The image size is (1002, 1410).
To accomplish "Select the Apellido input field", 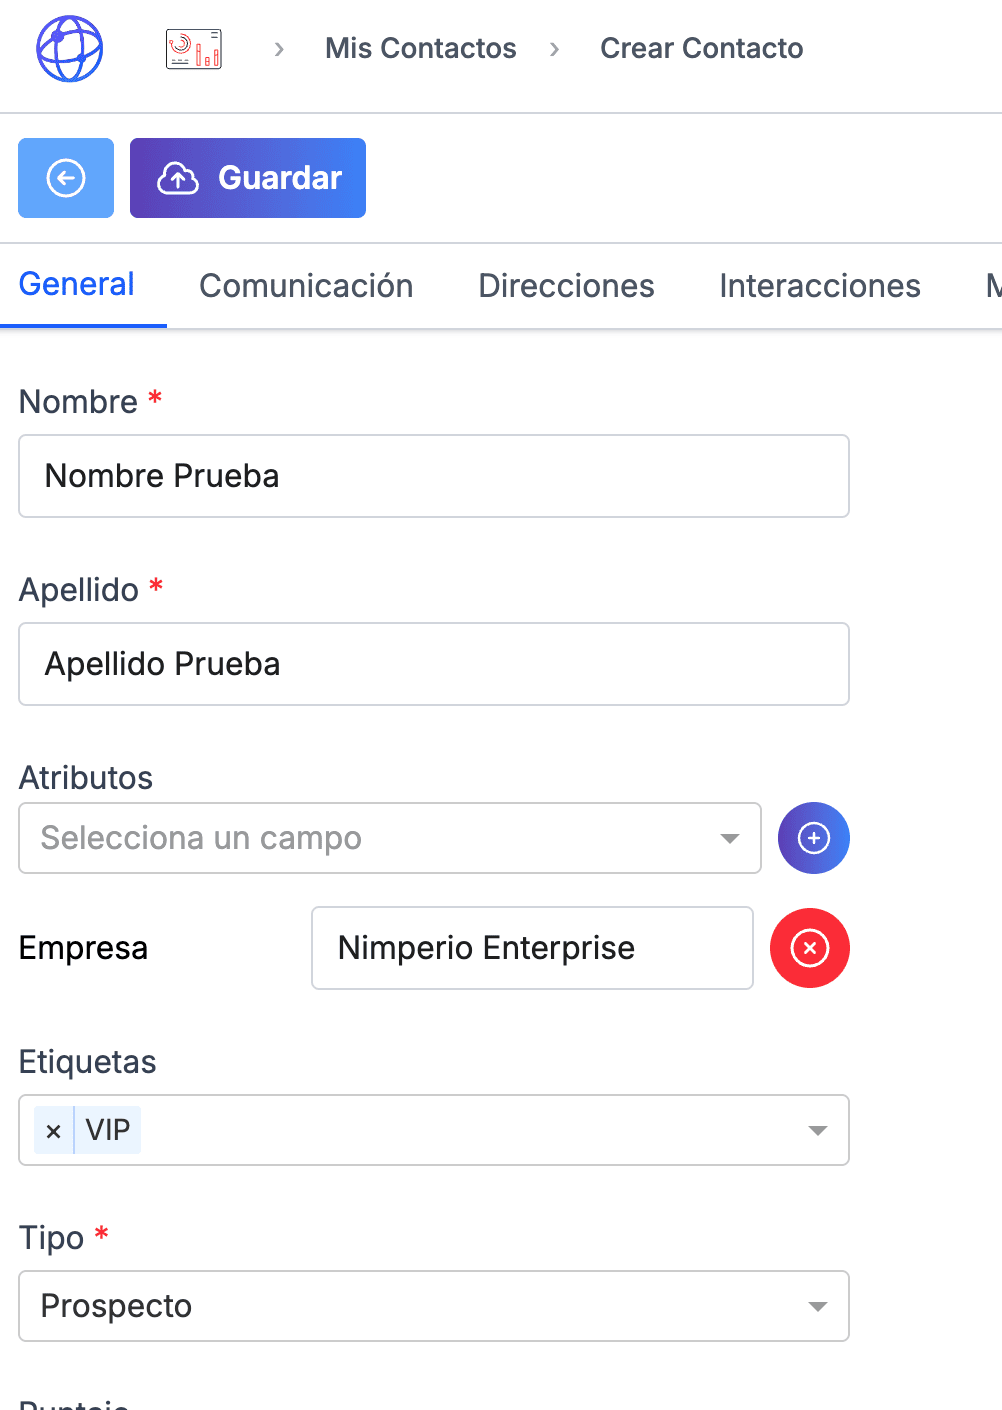I will click(434, 664).
